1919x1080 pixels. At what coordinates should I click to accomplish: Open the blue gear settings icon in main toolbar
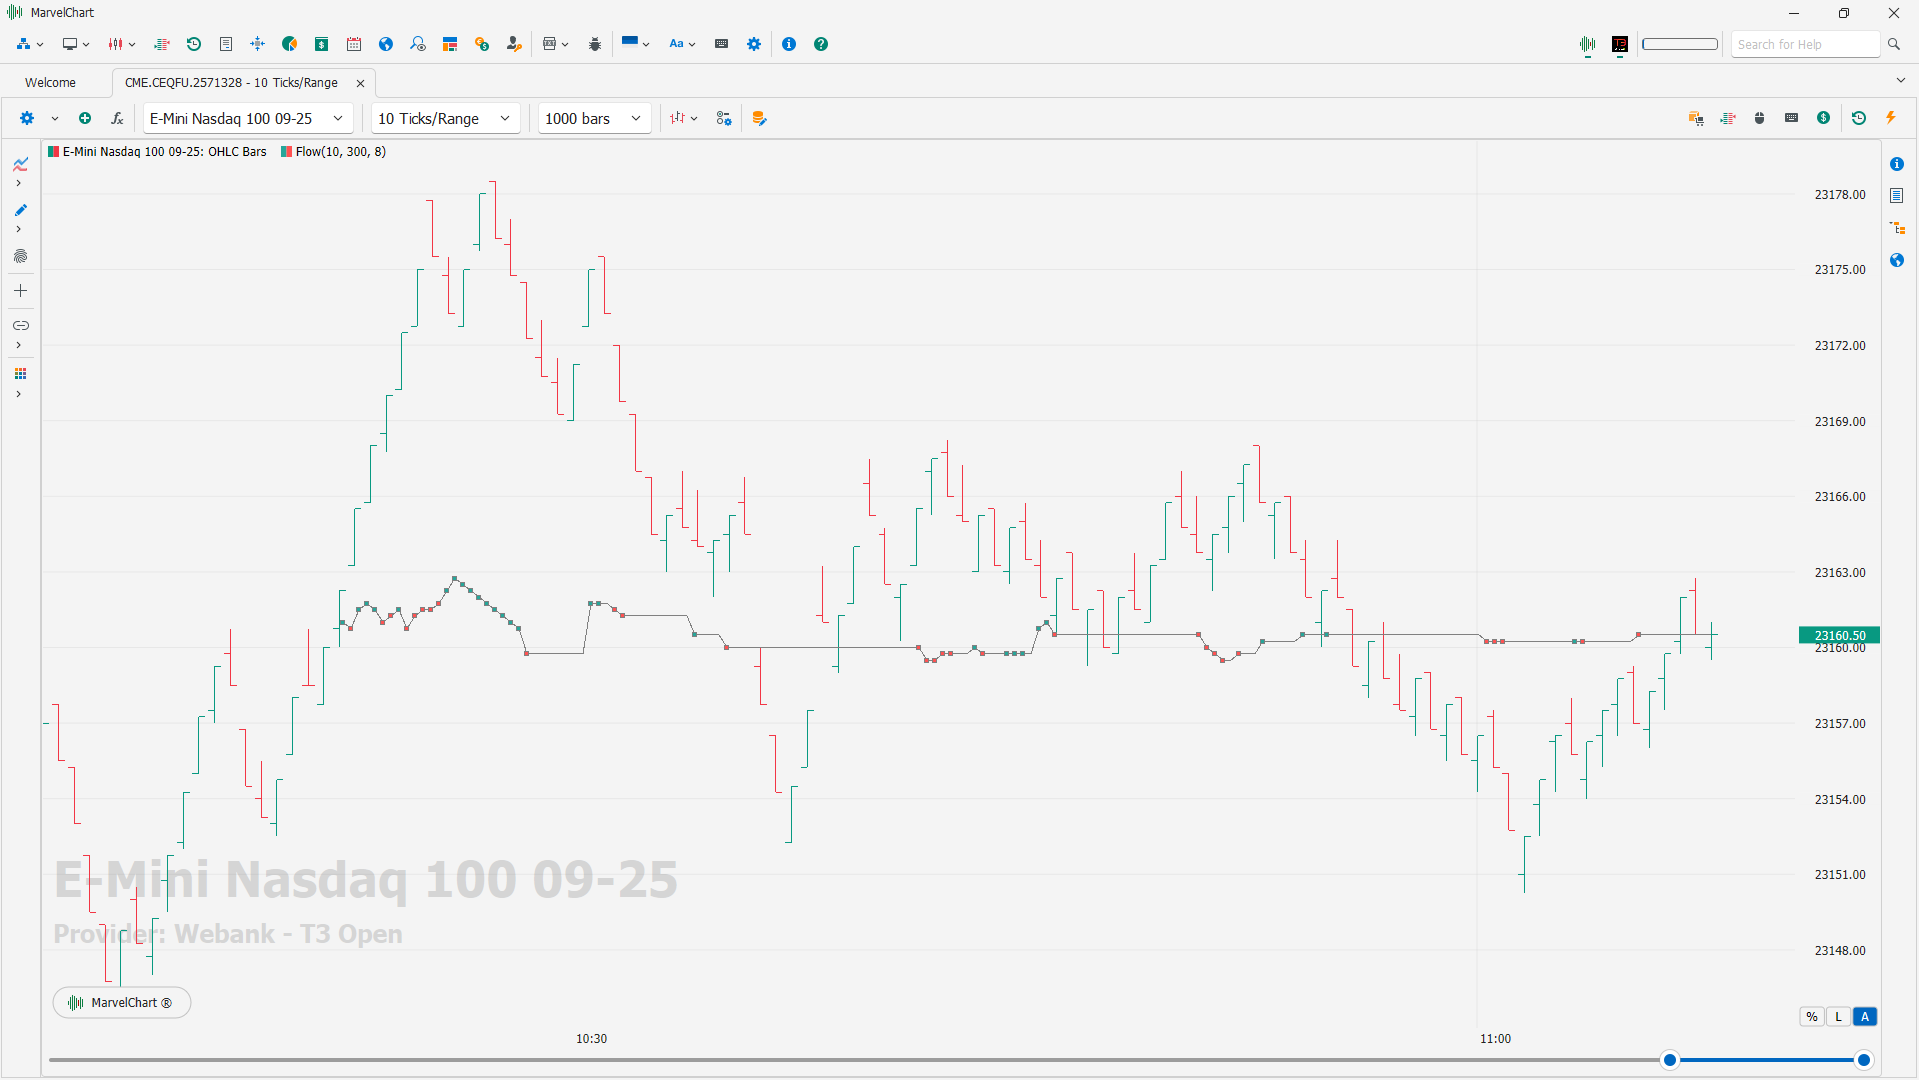click(754, 44)
